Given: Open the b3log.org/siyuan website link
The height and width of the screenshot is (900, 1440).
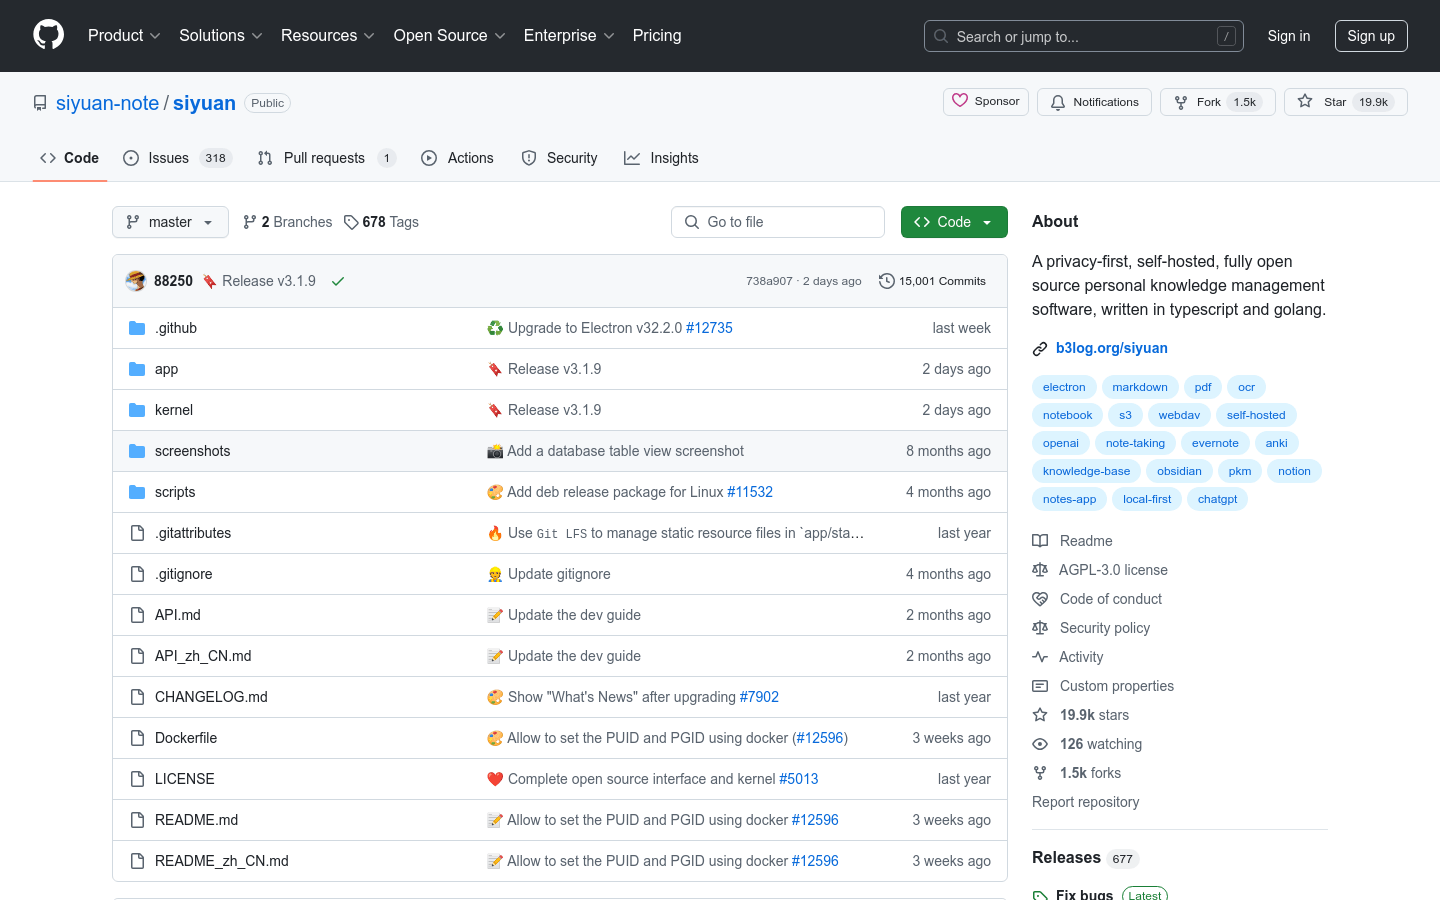Looking at the screenshot, I should (1111, 348).
